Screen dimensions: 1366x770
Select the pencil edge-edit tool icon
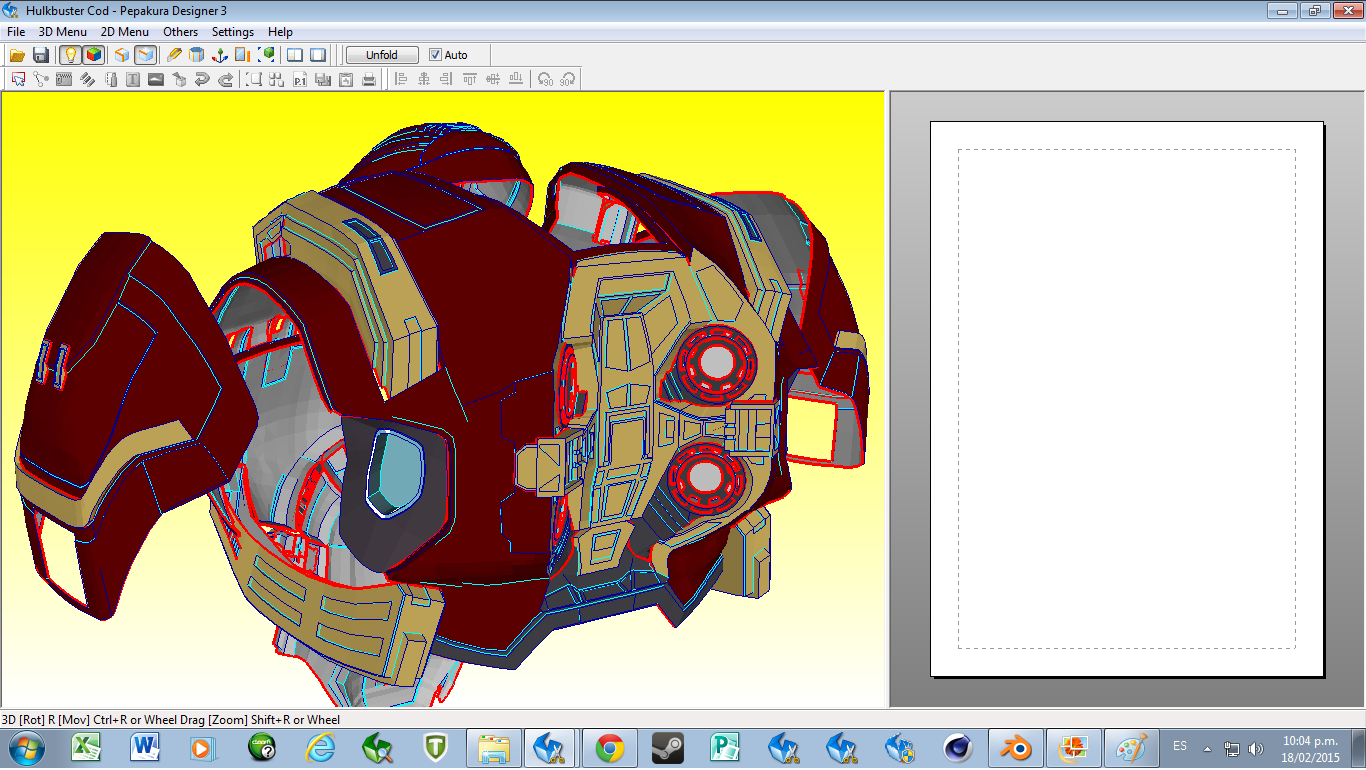pos(174,55)
